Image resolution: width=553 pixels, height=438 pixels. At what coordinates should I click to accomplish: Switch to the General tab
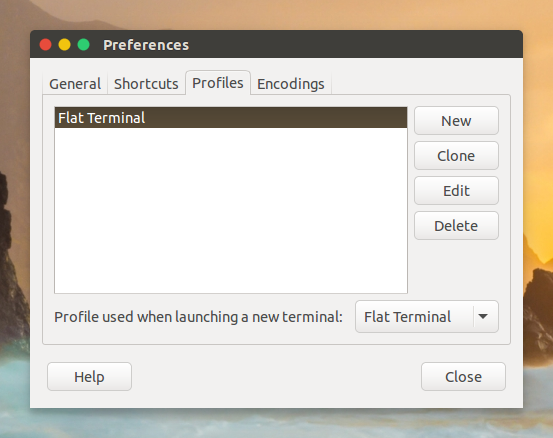click(75, 84)
